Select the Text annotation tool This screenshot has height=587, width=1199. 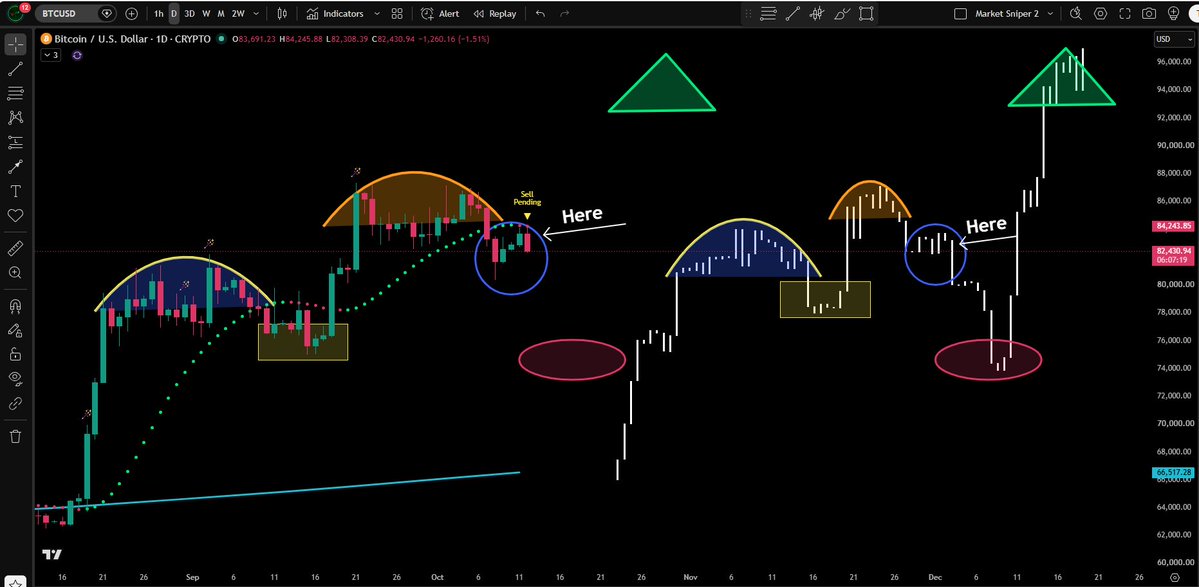click(15, 191)
